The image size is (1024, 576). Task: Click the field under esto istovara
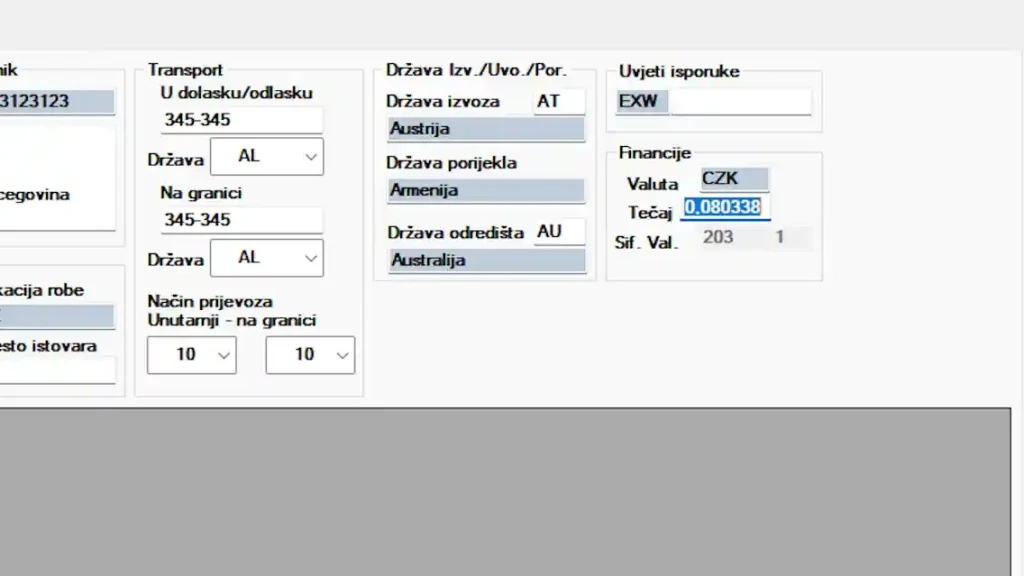click(57, 370)
